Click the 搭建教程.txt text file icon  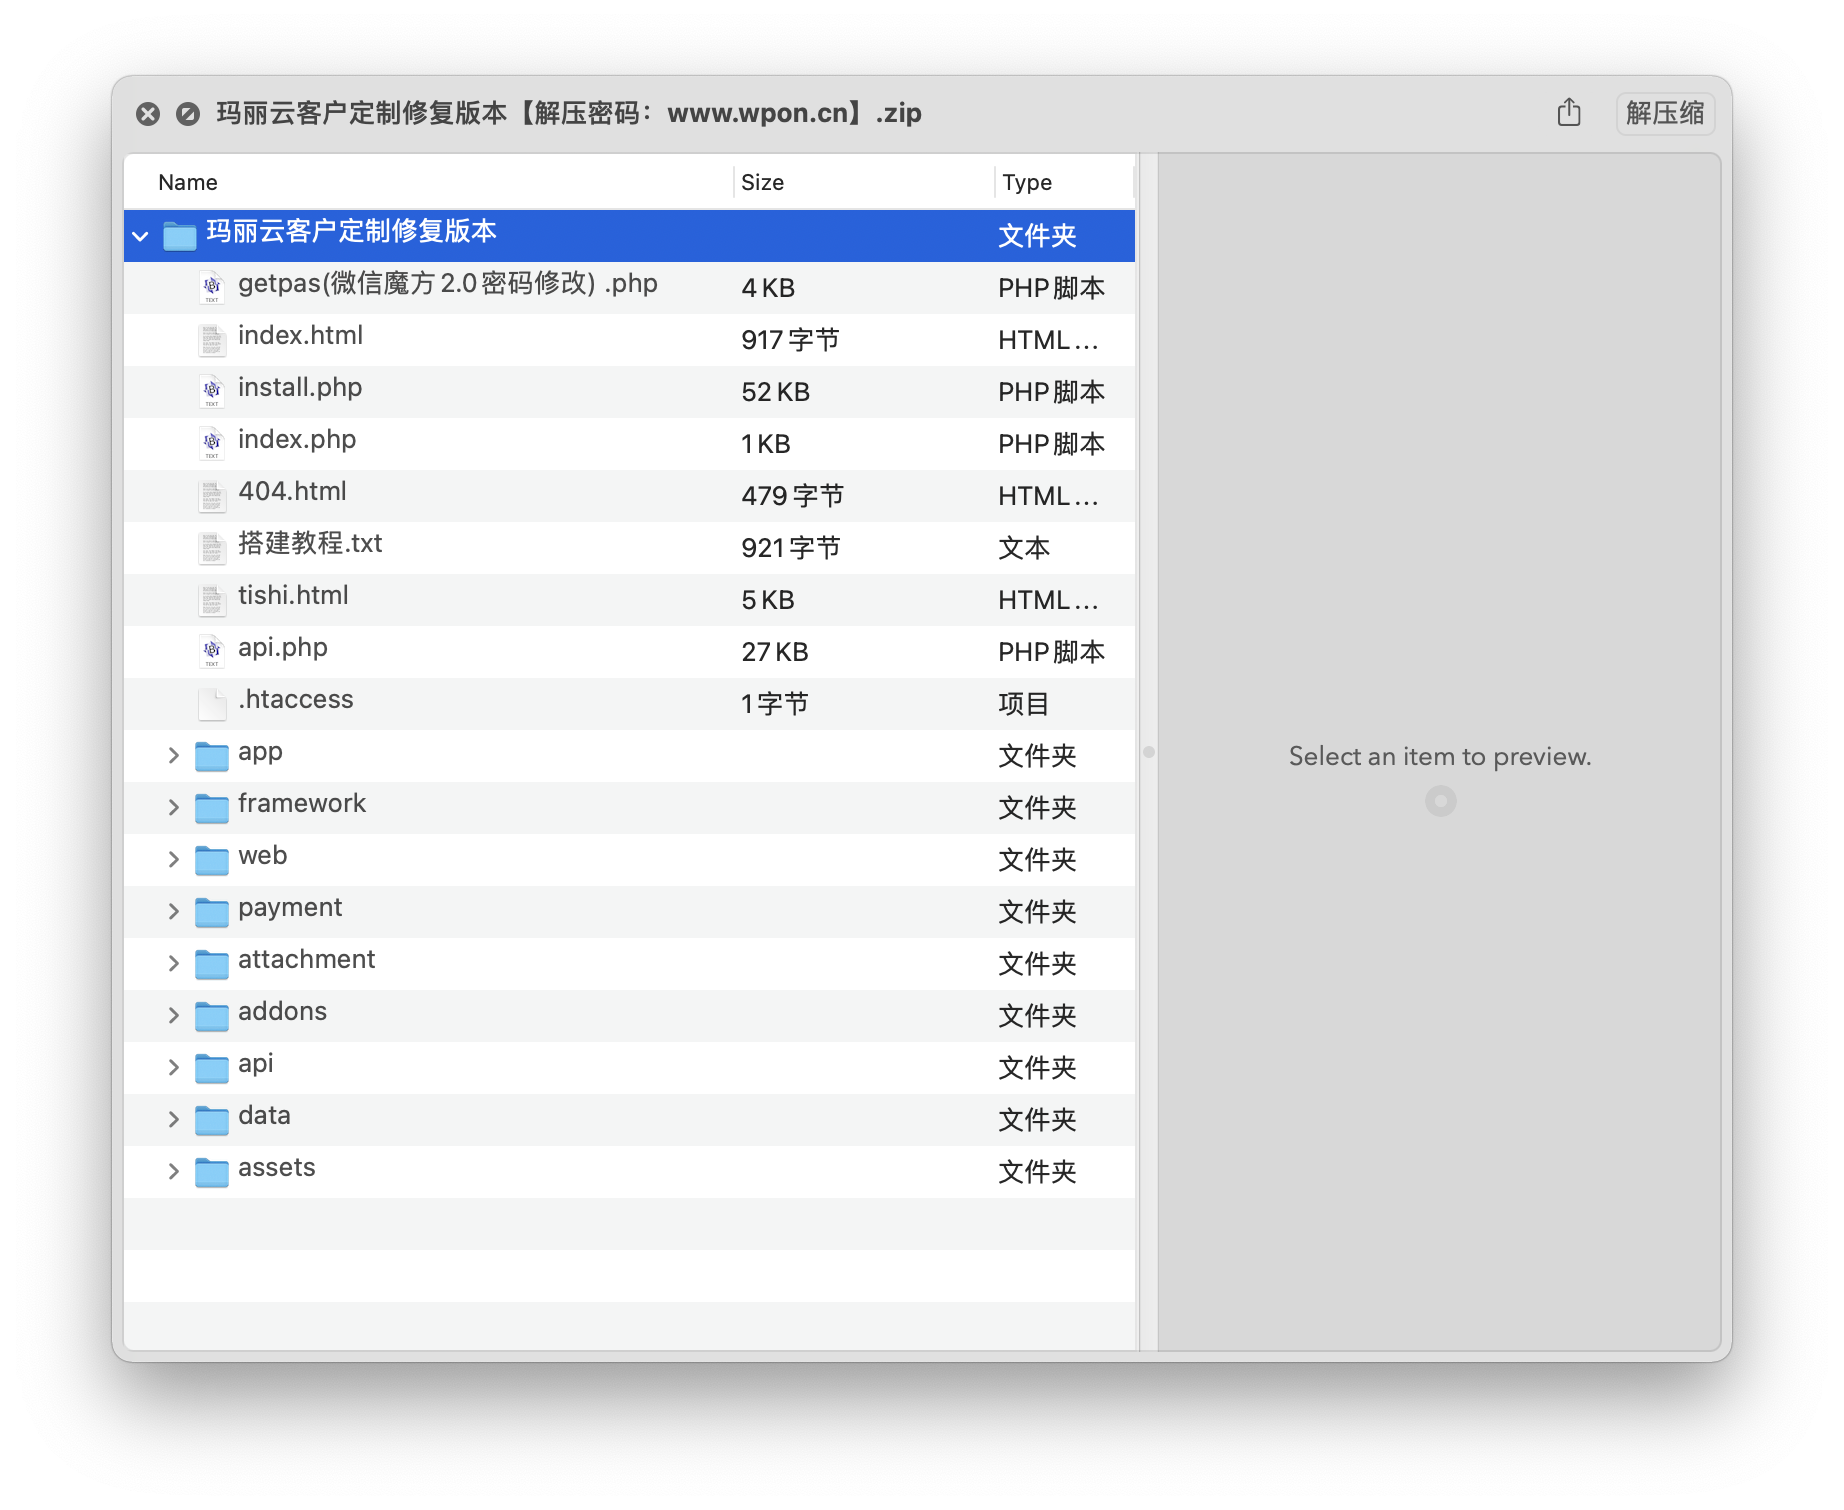(x=211, y=547)
